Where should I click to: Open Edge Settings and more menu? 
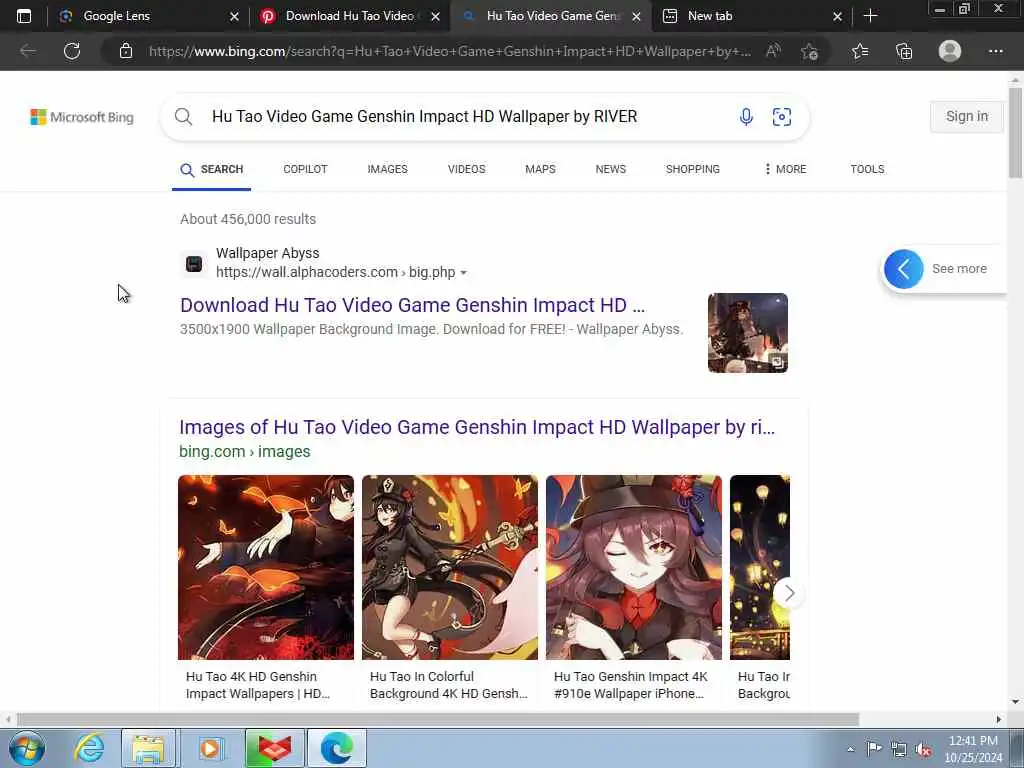tap(995, 51)
